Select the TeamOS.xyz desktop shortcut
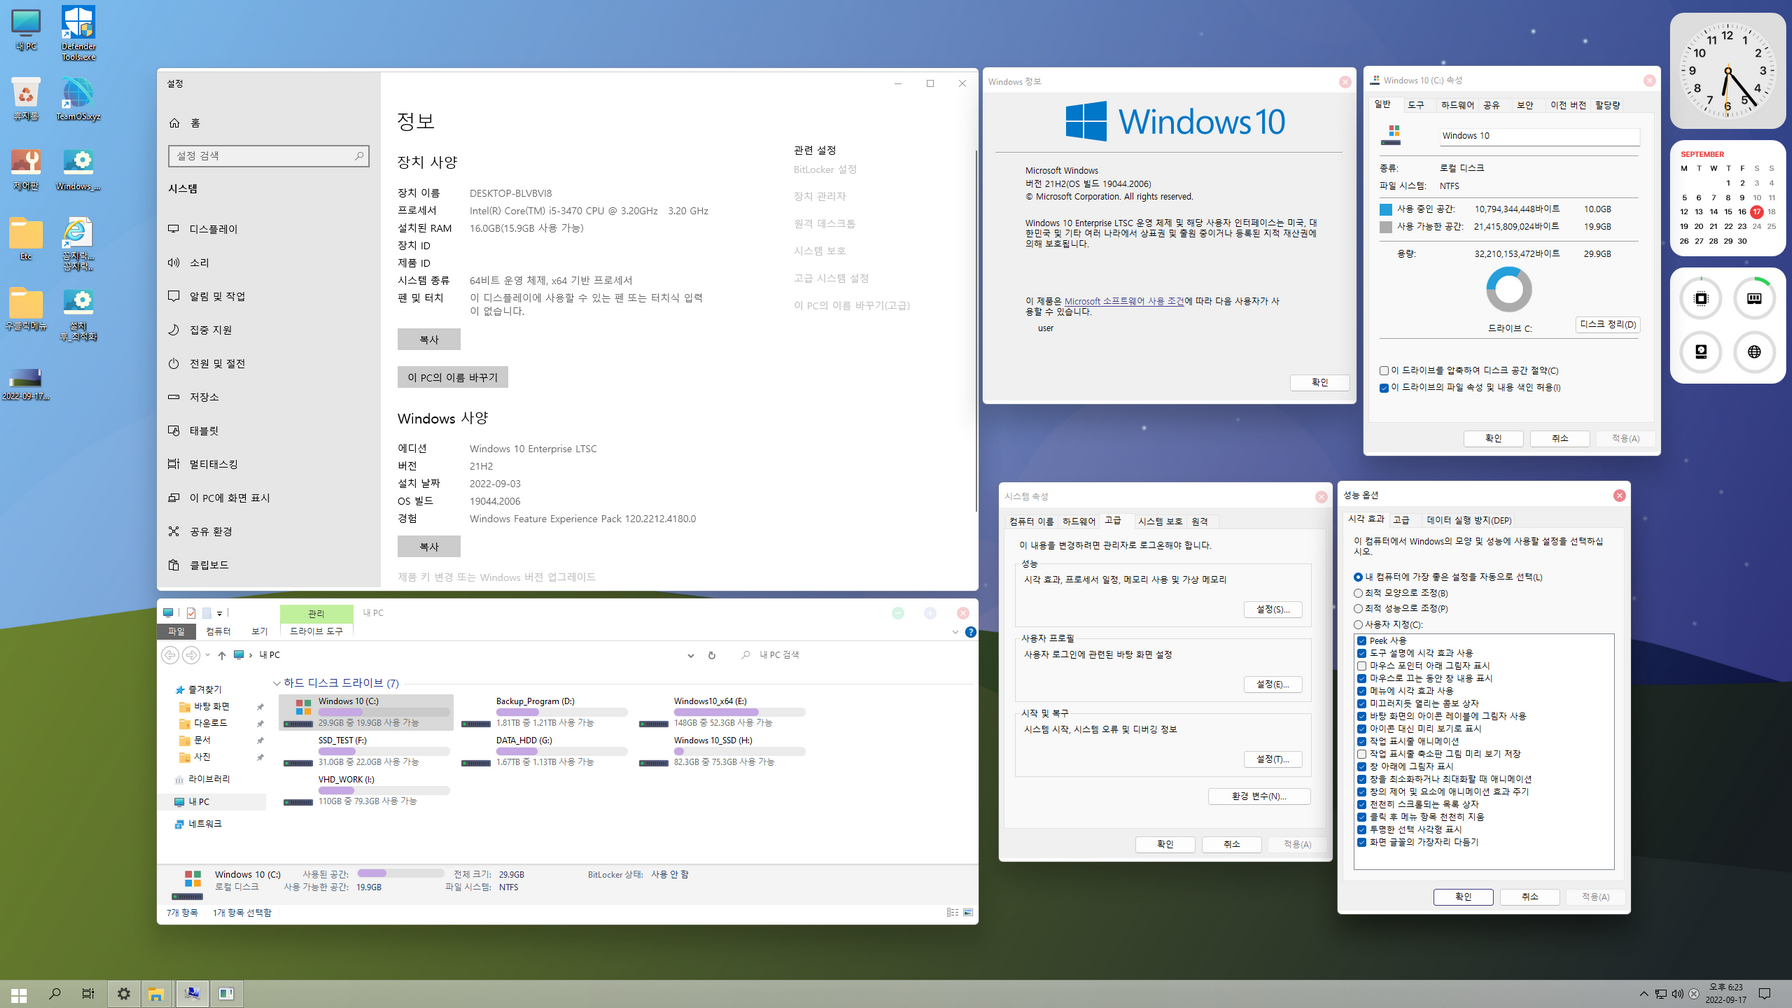The image size is (1792, 1008). point(78,100)
